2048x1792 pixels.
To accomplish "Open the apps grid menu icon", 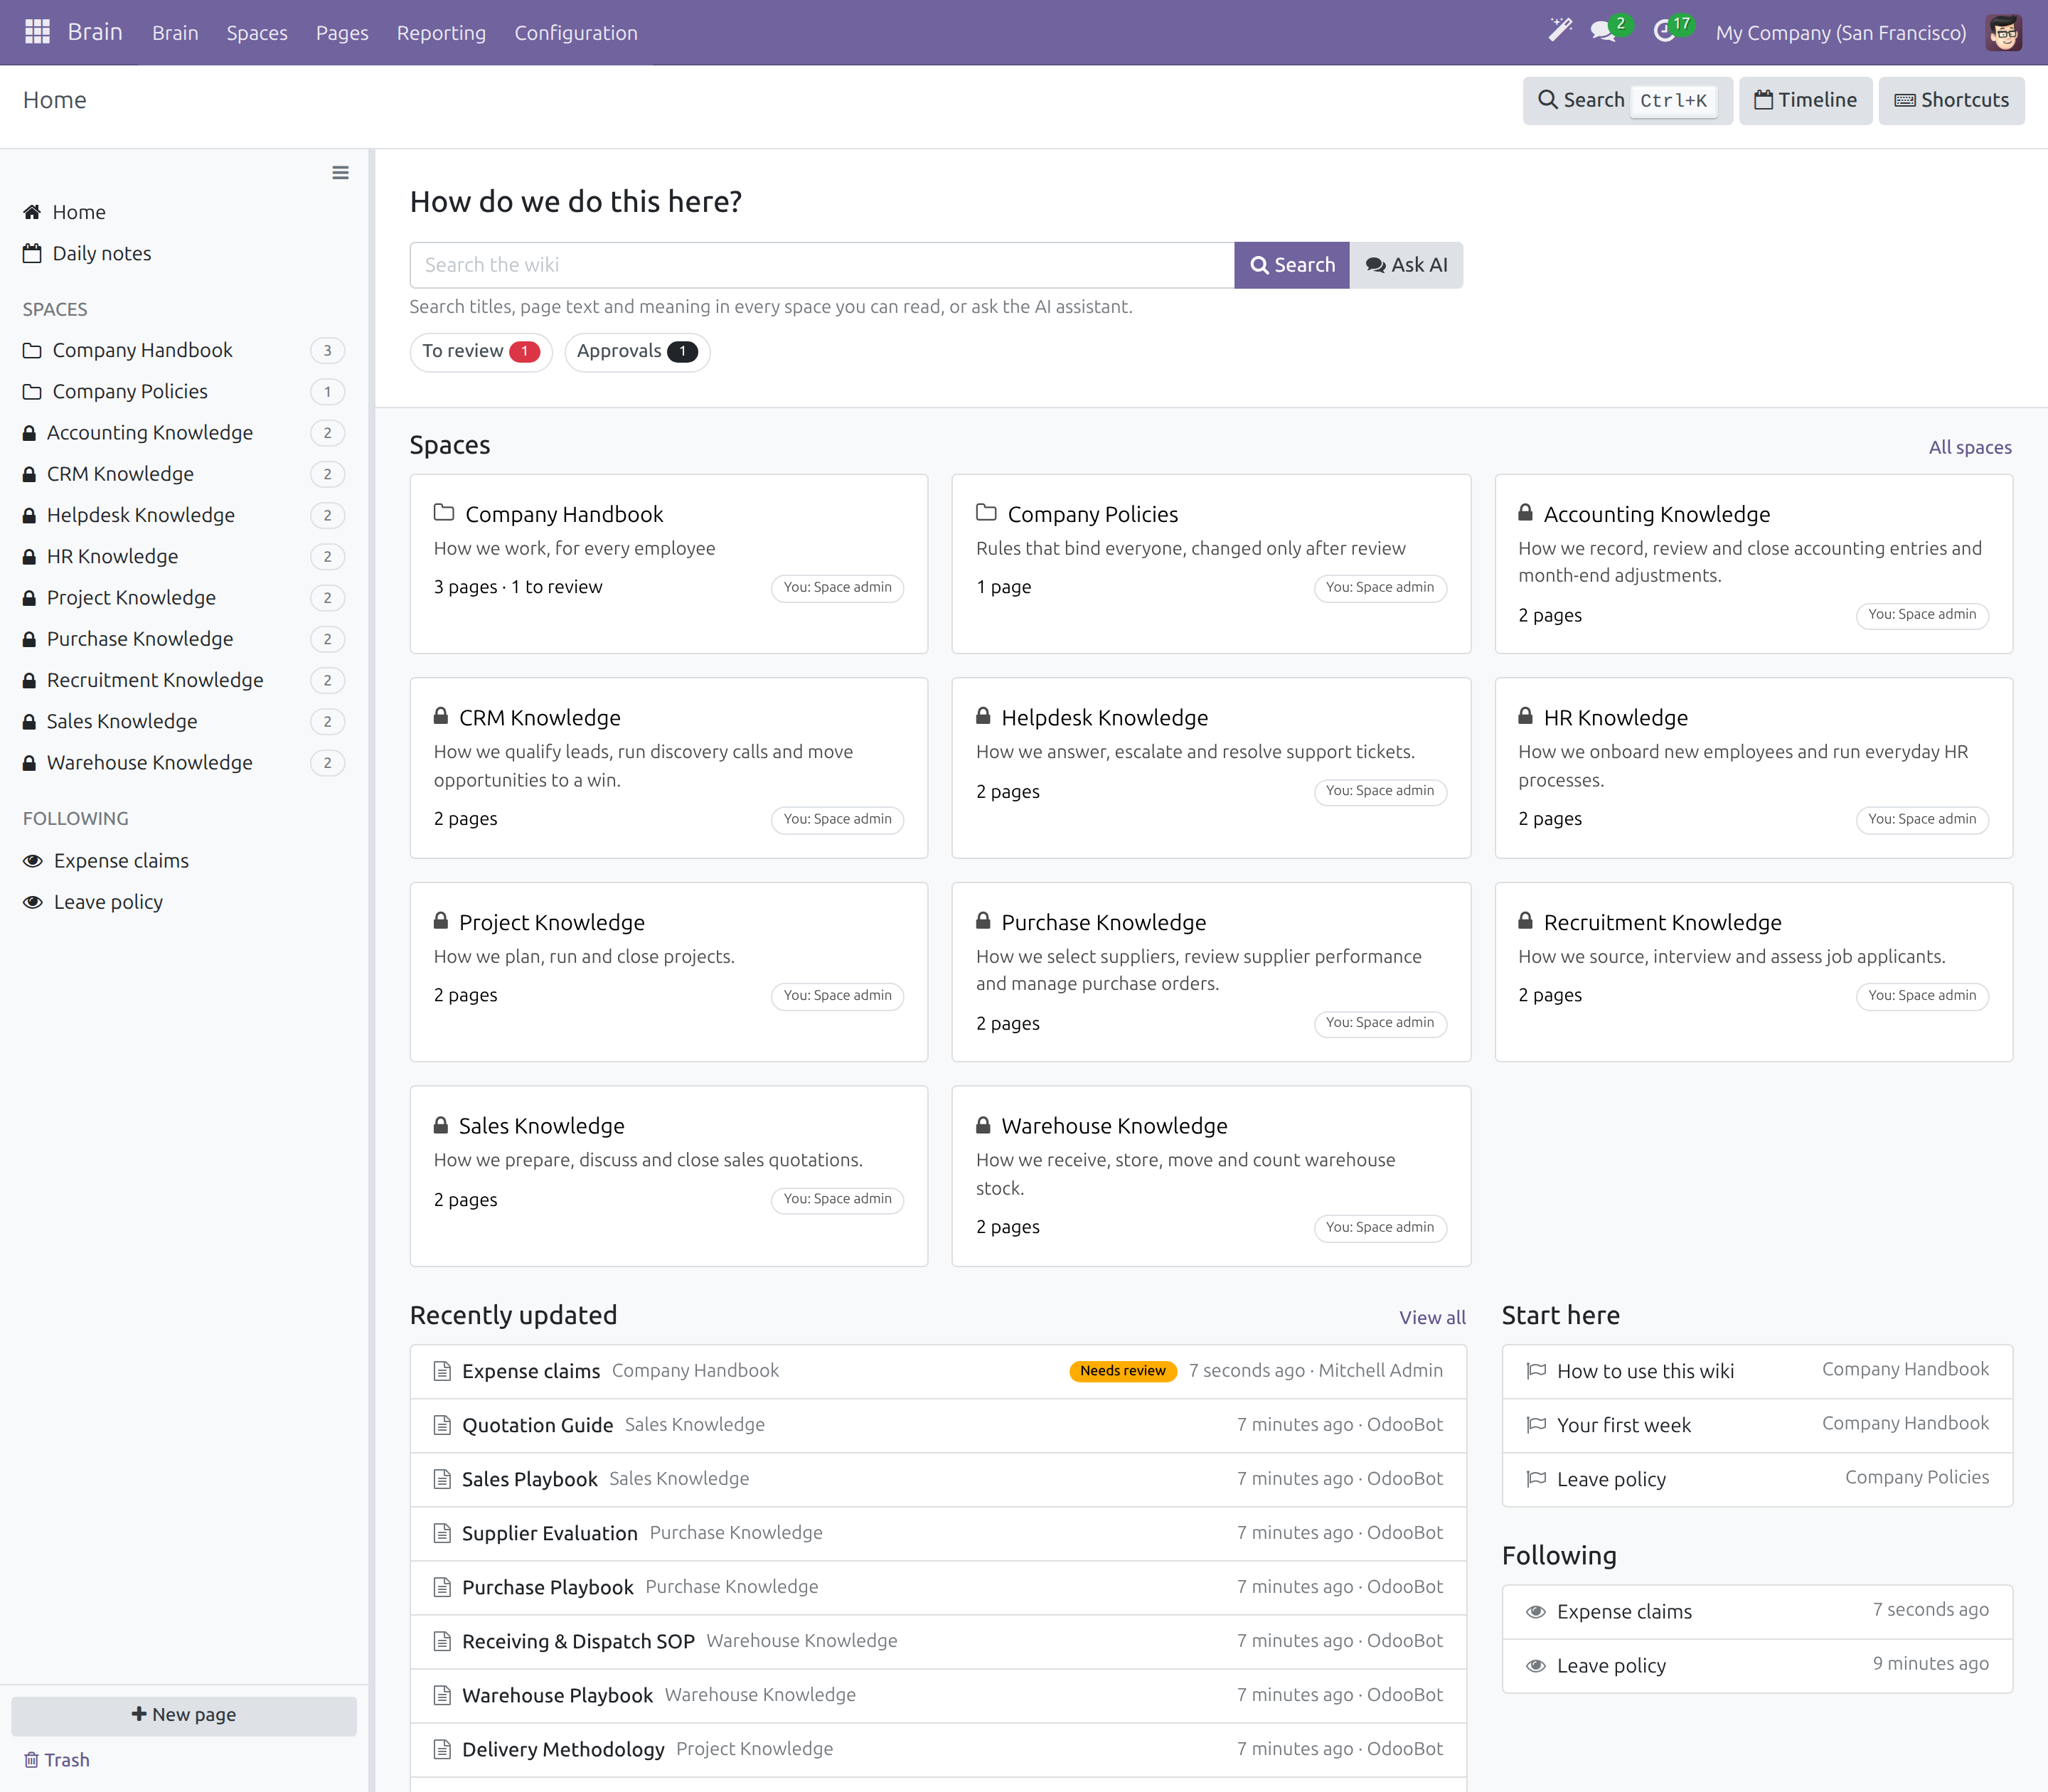I will [x=37, y=32].
